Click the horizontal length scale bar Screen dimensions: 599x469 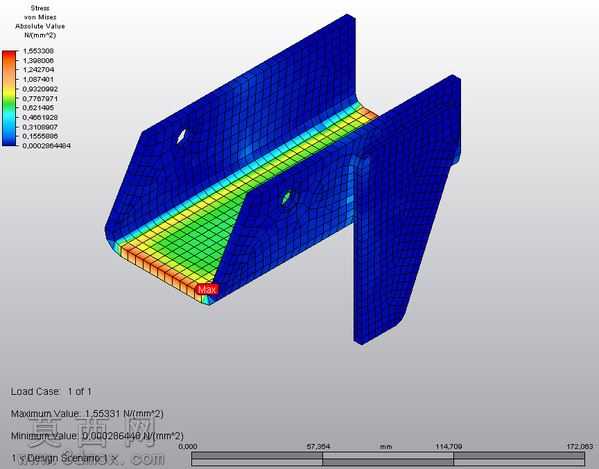pos(388,459)
